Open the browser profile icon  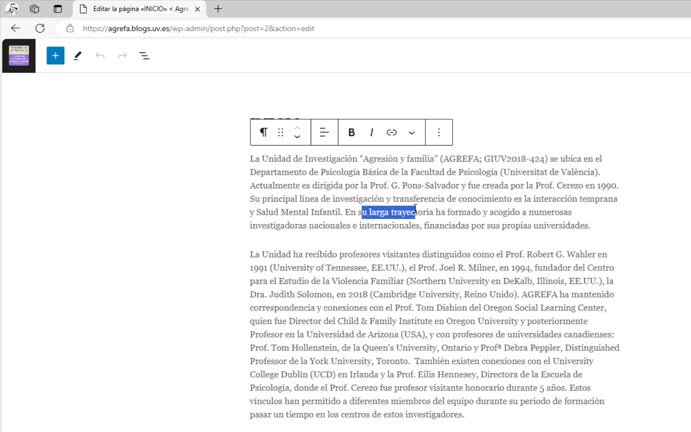[12, 9]
